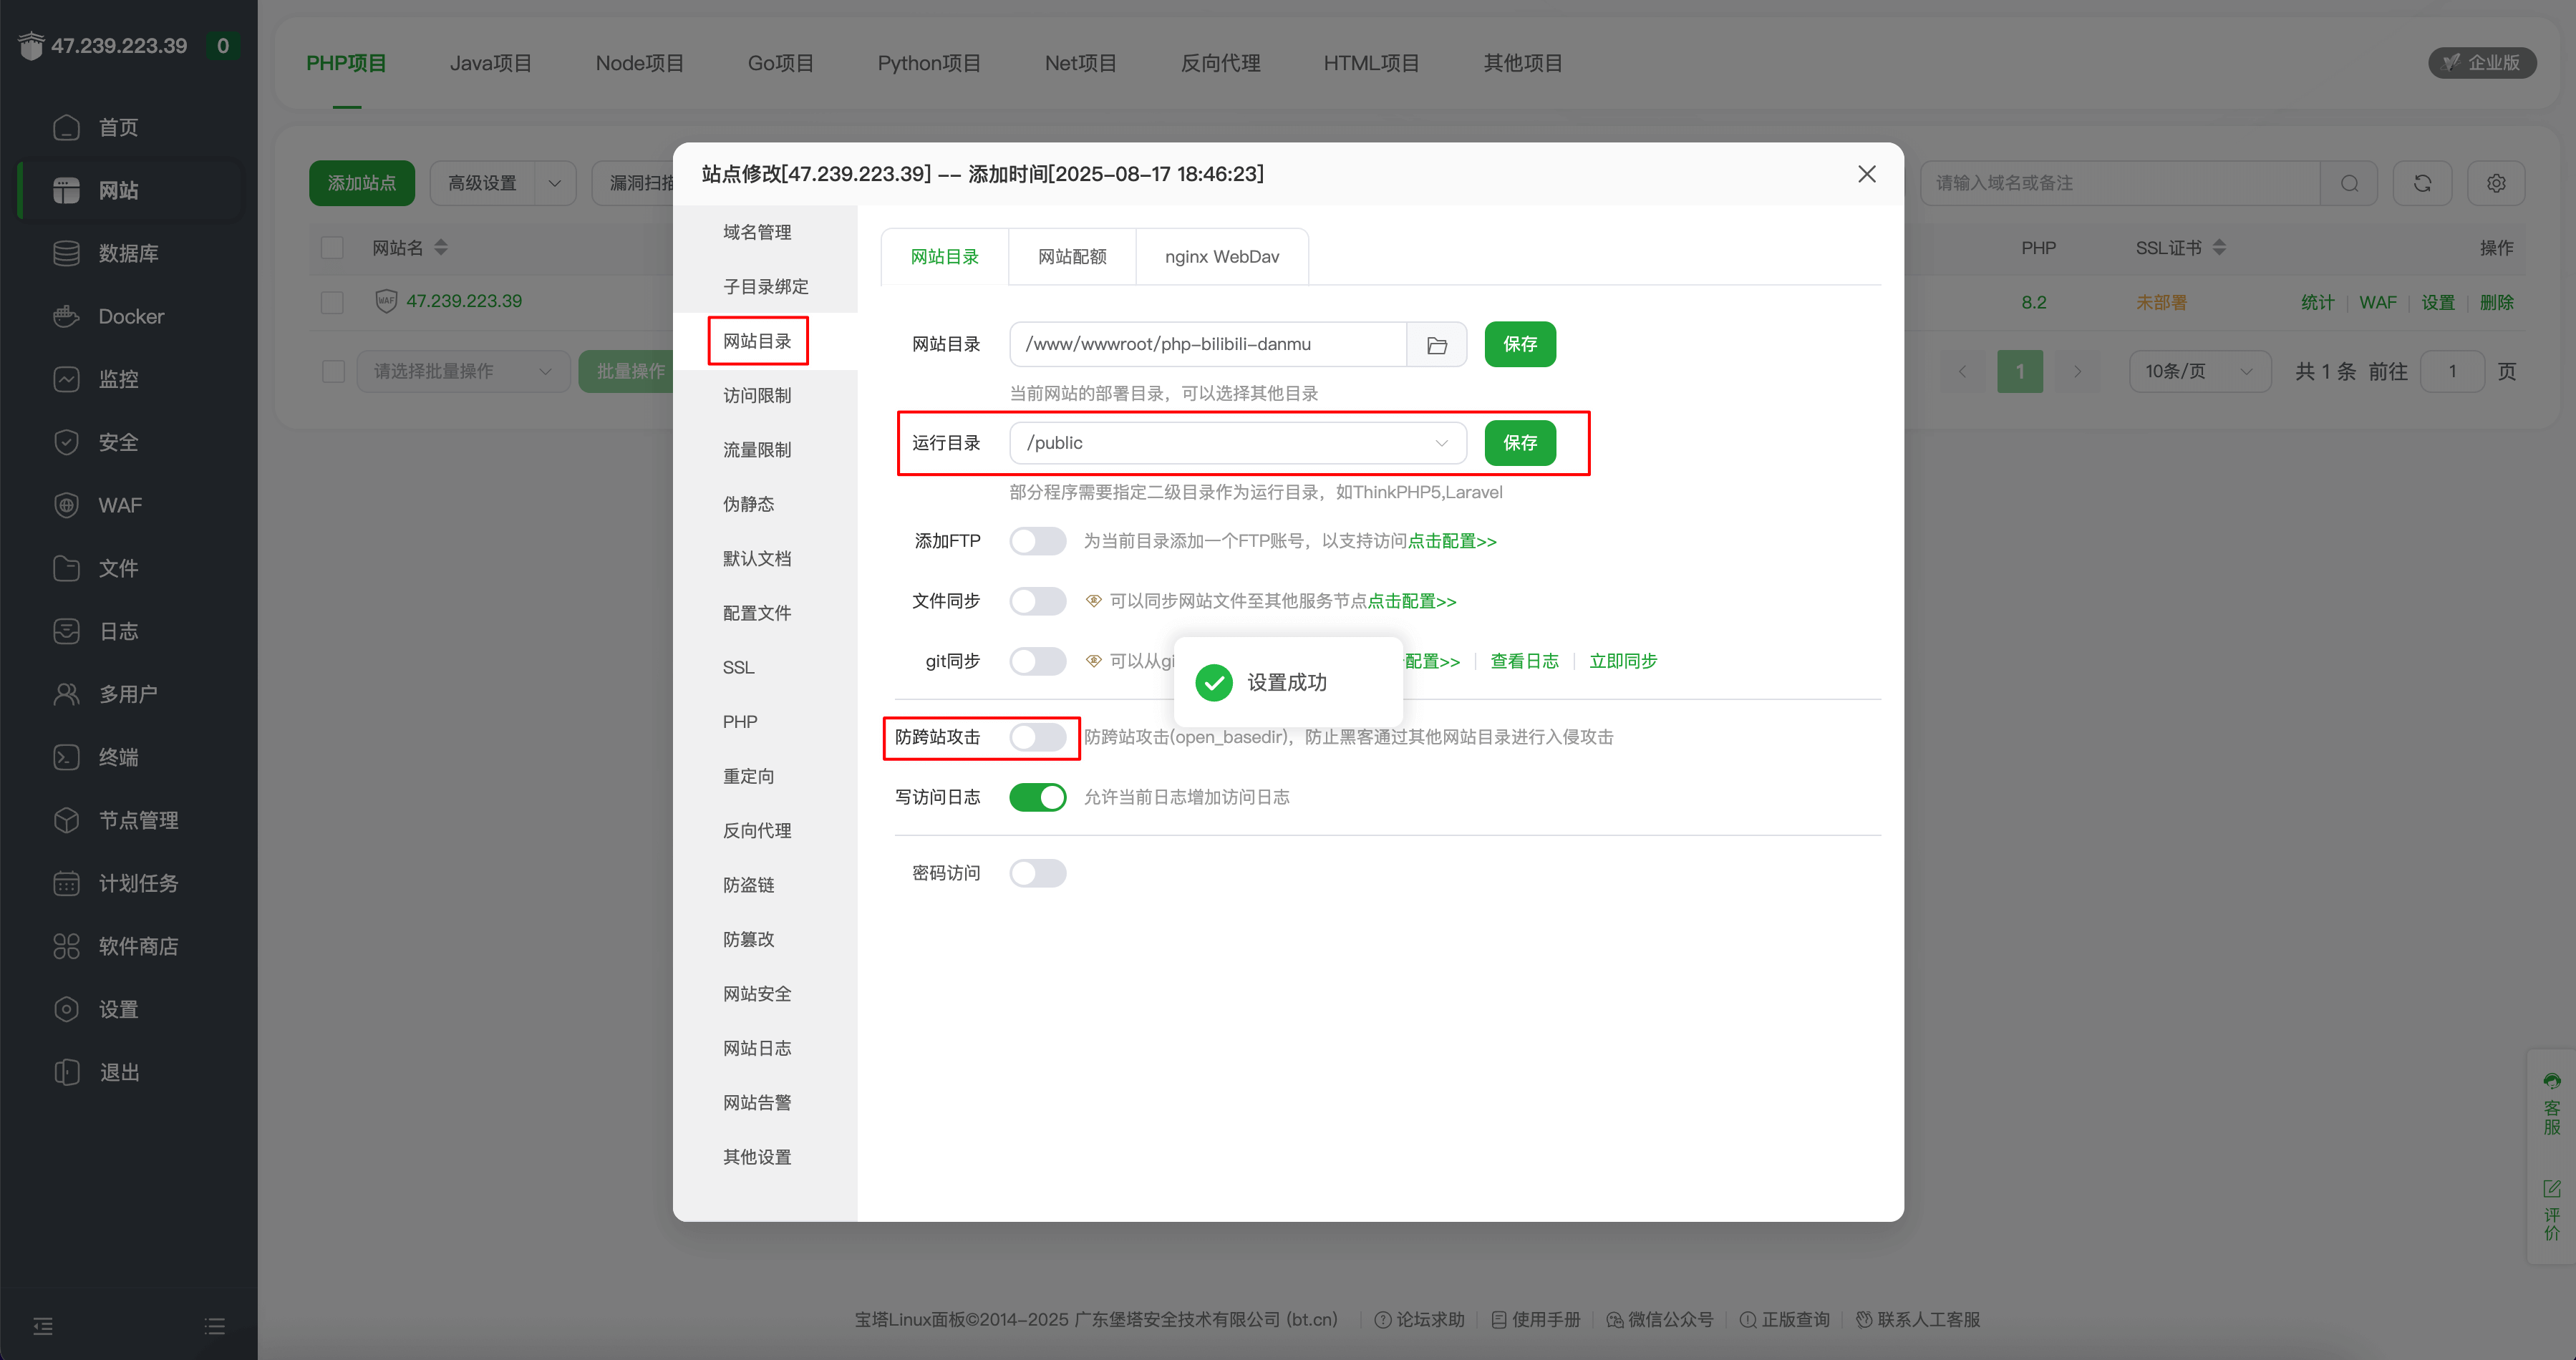Viewport: 2576px width, 1360px height.
Task: Open git sync 查看日志 link
Action: [x=1524, y=661]
